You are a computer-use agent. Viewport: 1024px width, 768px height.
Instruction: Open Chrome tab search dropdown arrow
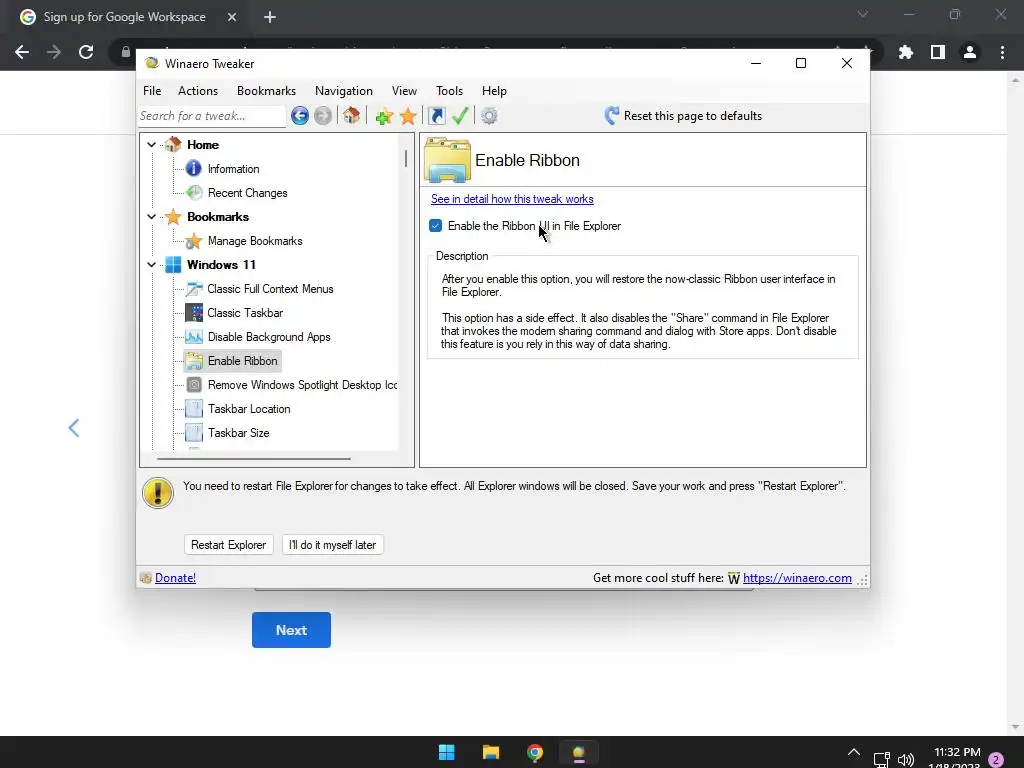863,14
